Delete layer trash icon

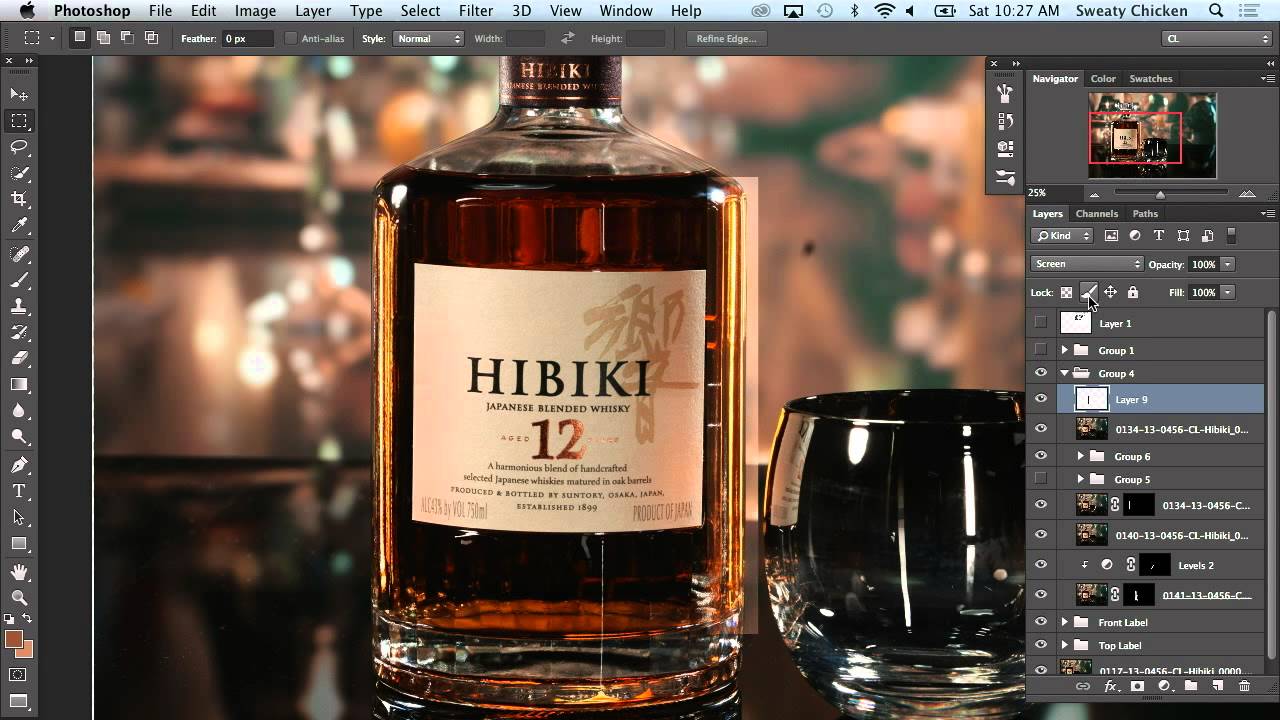coord(1244,686)
